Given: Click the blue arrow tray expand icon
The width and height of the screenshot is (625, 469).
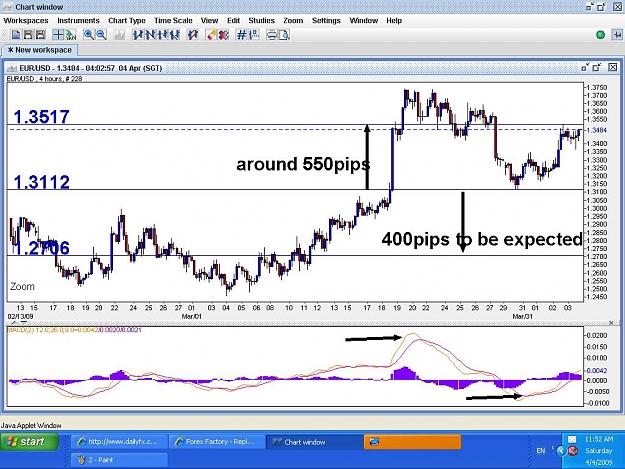Looking at the screenshot, I should point(561,451).
